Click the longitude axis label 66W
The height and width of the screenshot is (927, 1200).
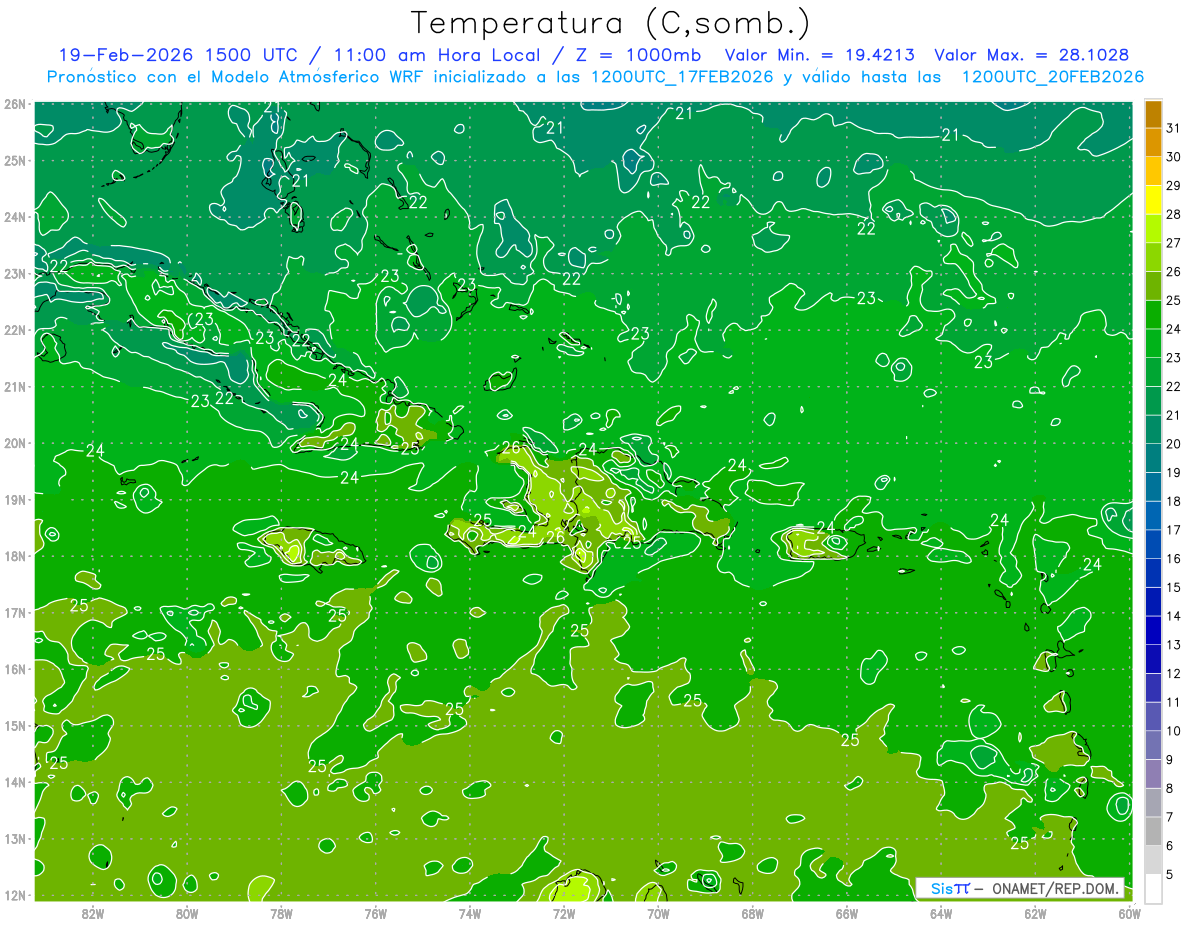(846, 913)
